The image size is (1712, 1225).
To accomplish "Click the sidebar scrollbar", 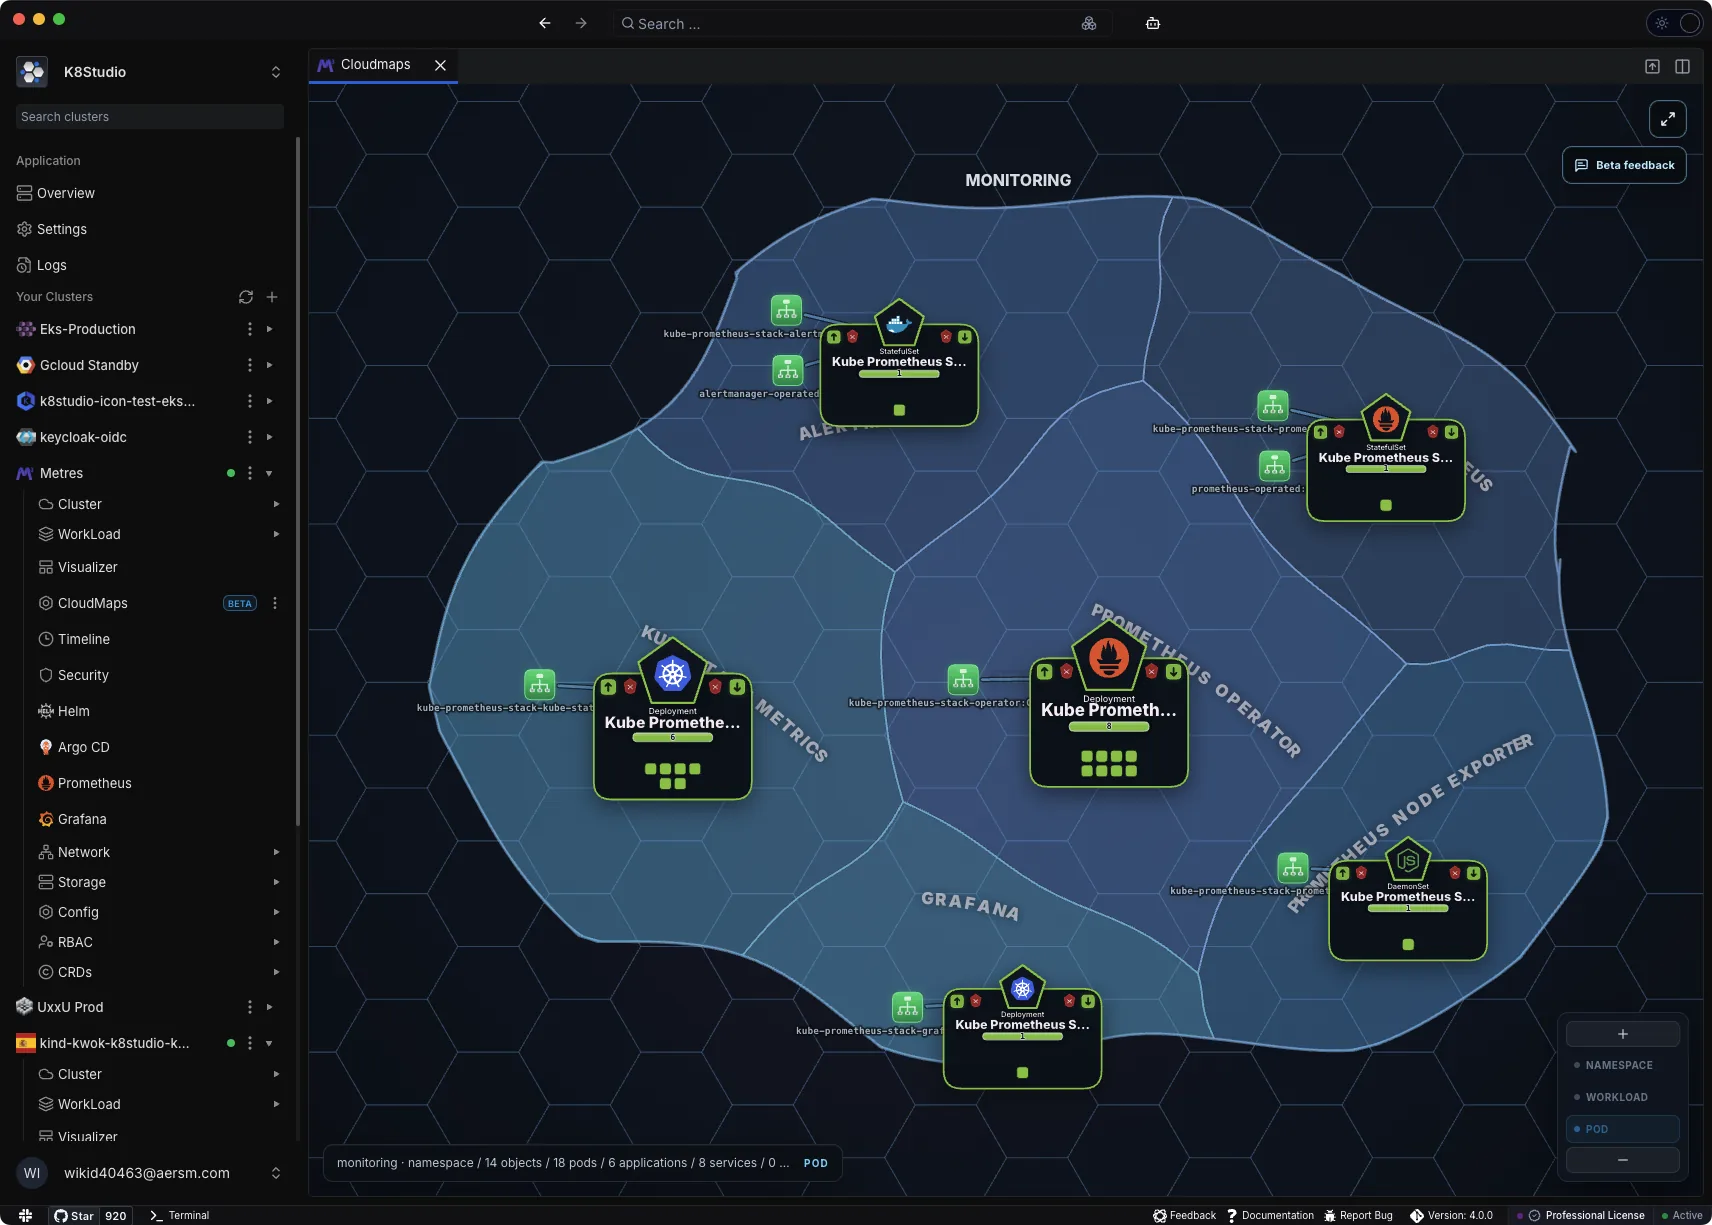I will (298, 480).
